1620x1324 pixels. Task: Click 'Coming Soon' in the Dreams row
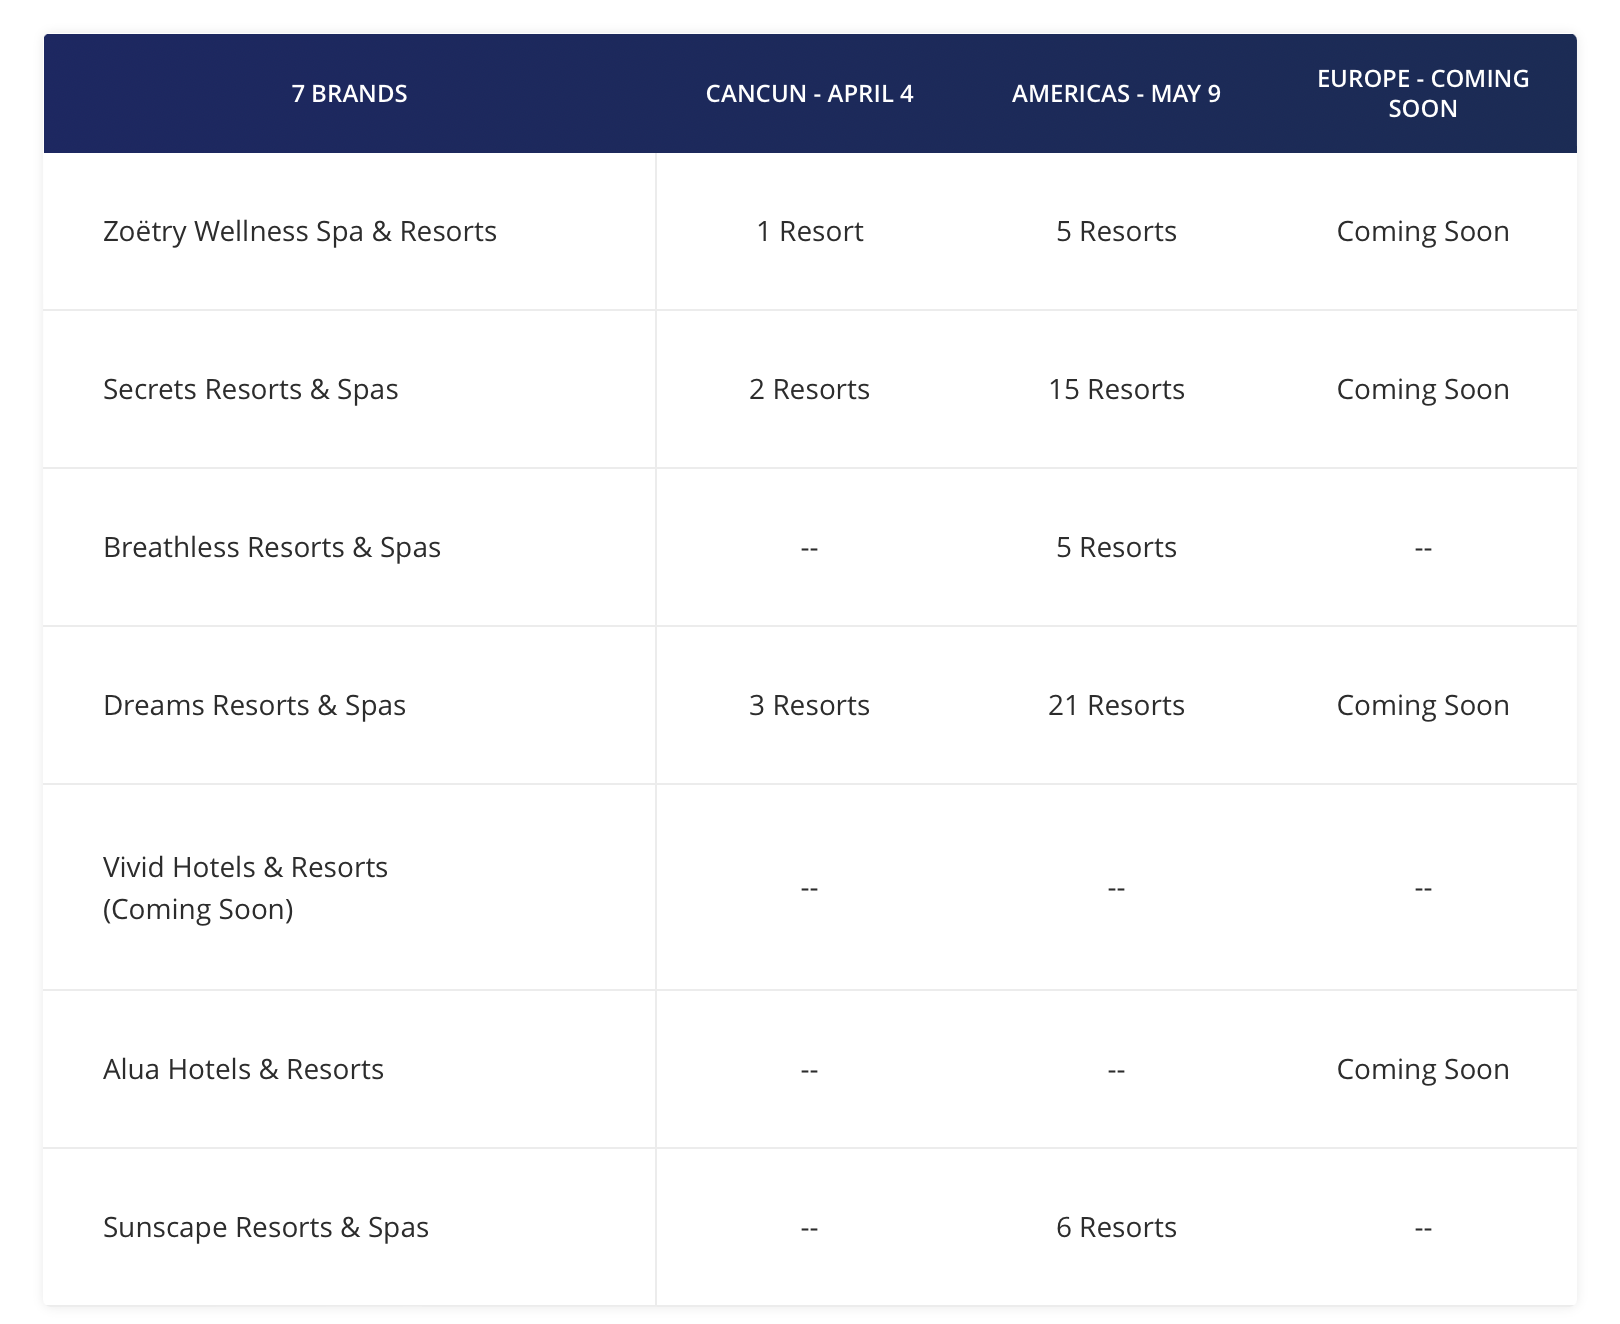pos(1423,706)
